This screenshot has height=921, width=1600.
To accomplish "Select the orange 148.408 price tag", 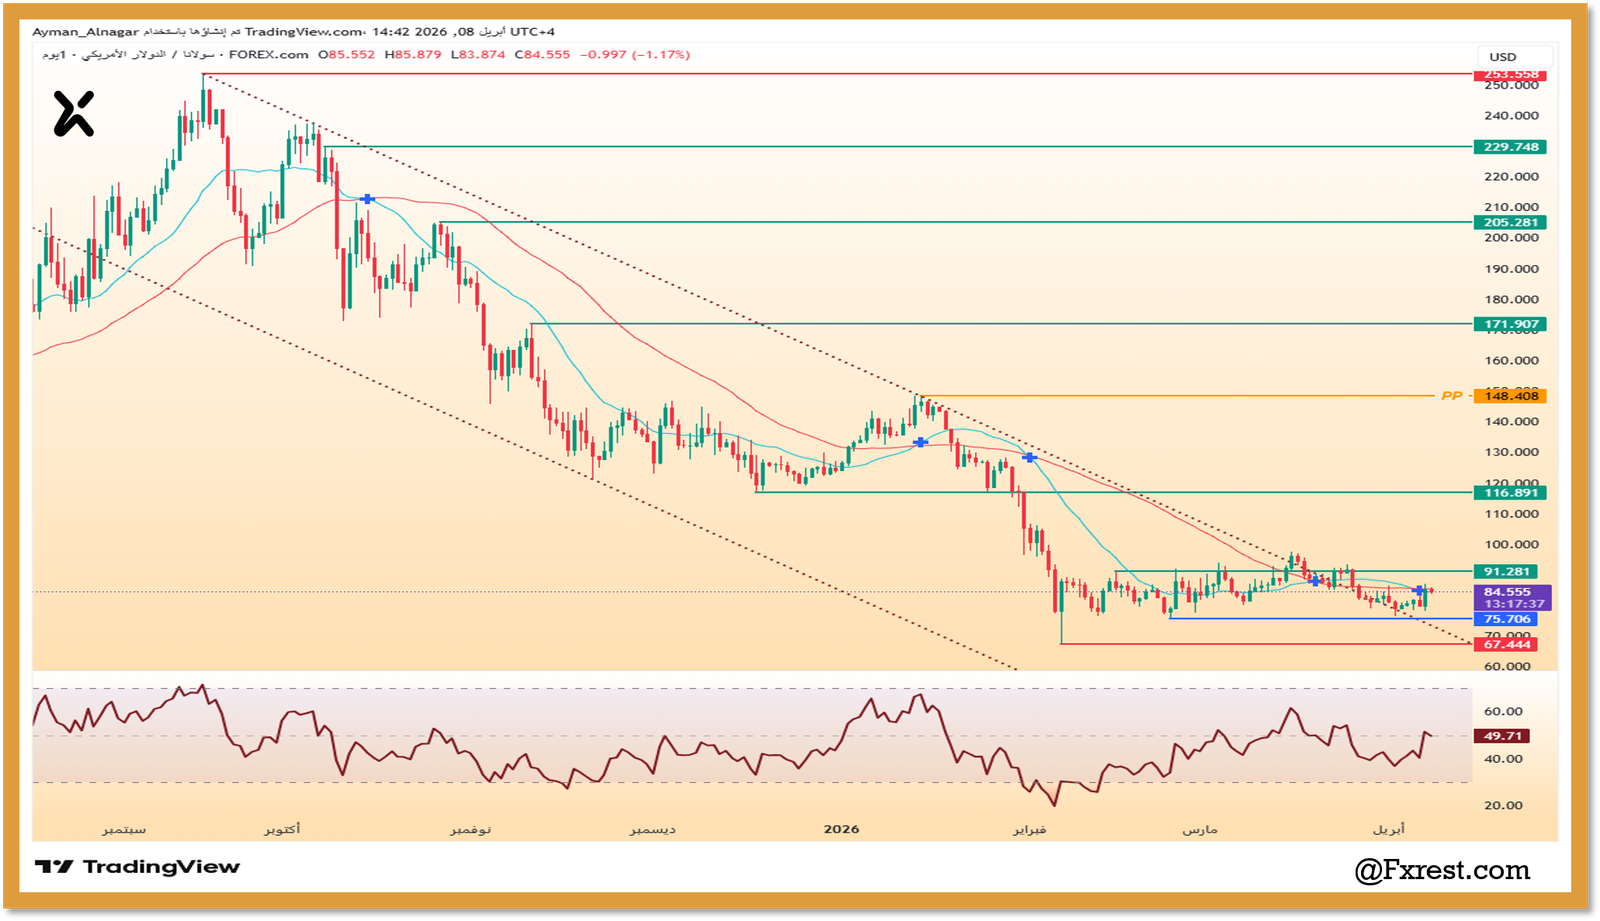I will click(1511, 396).
